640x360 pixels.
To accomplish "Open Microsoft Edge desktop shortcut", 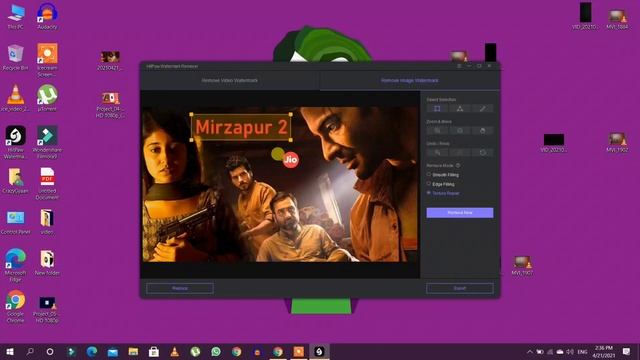I will click(16, 265).
